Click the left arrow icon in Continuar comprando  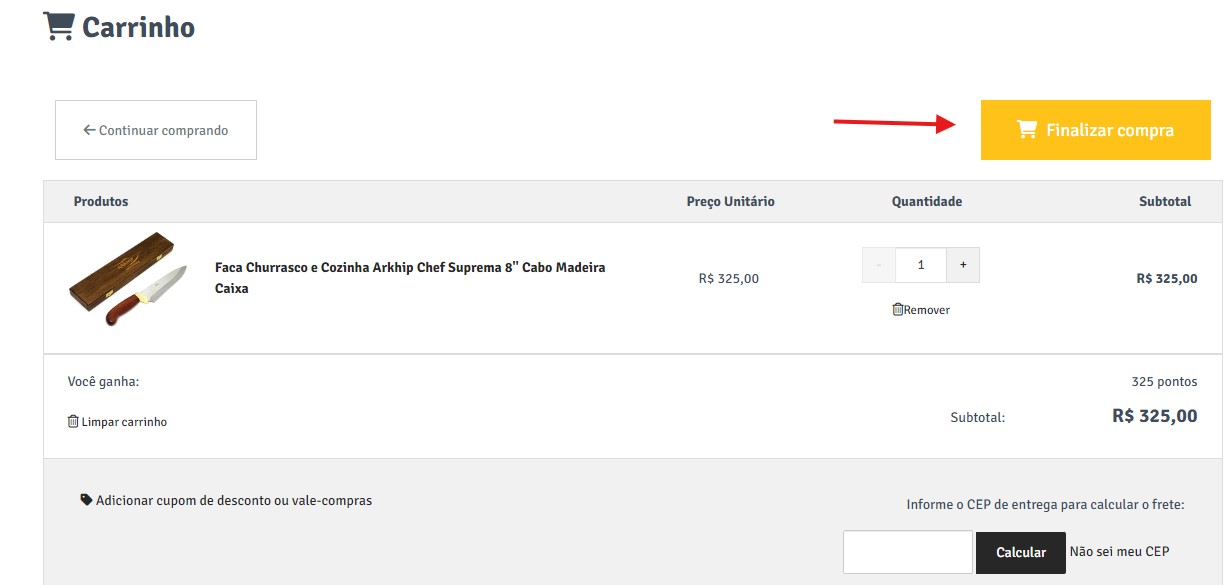click(89, 130)
